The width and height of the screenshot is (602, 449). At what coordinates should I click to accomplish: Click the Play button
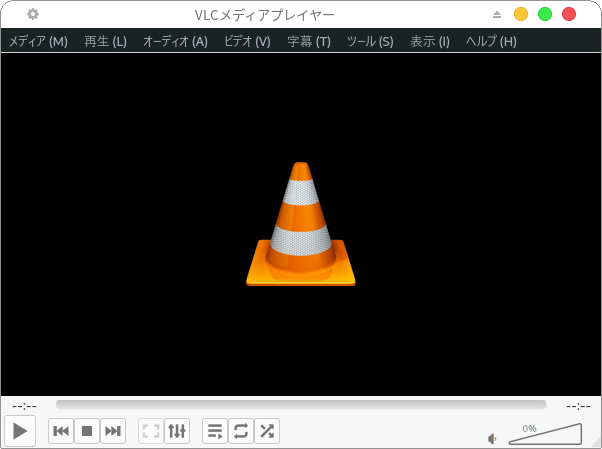tap(20, 431)
